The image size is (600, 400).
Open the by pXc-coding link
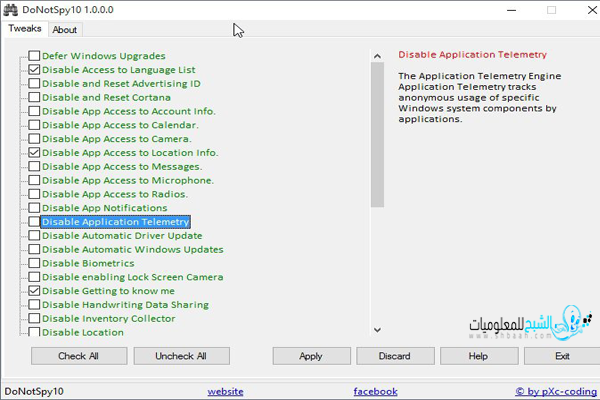coord(556,392)
